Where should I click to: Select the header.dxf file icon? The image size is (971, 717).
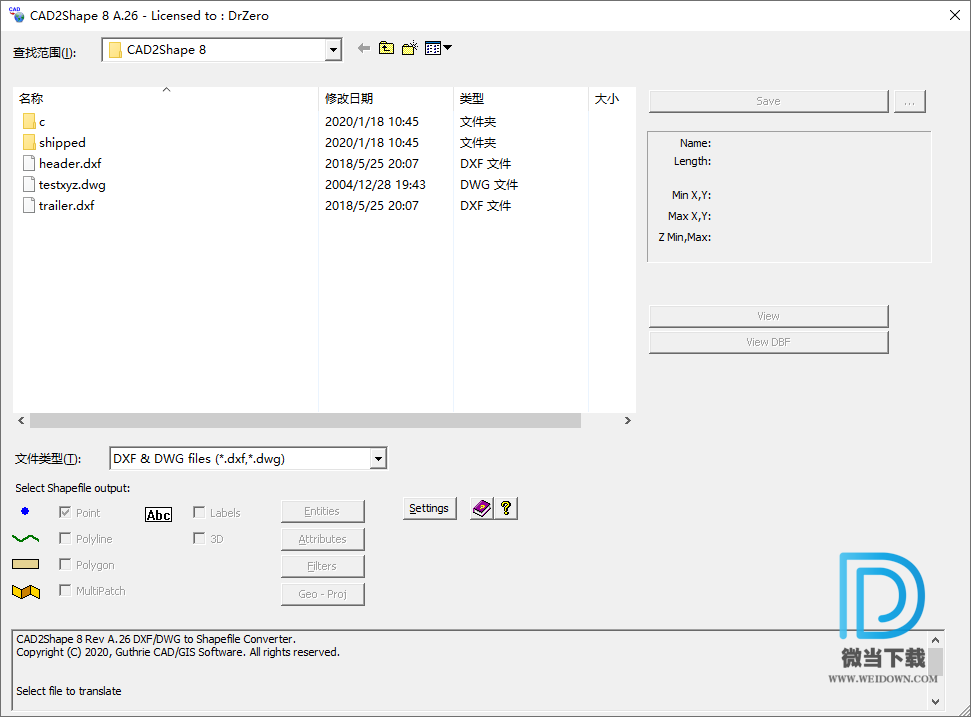pyautogui.click(x=28, y=163)
